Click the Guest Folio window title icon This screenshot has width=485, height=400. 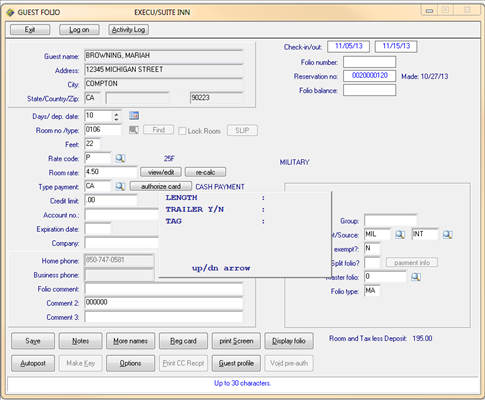[x=10, y=12]
